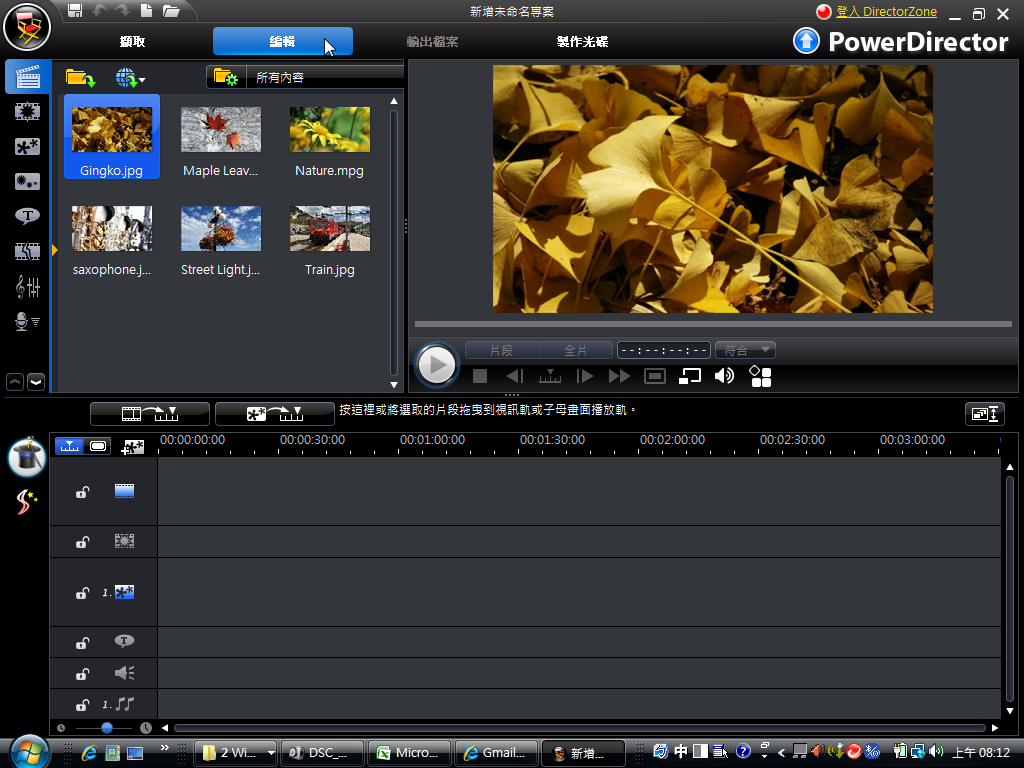Screen dimensions: 1024x768
Task: Launch the Magic Movie Wizard hat icon
Action: coord(27,456)
